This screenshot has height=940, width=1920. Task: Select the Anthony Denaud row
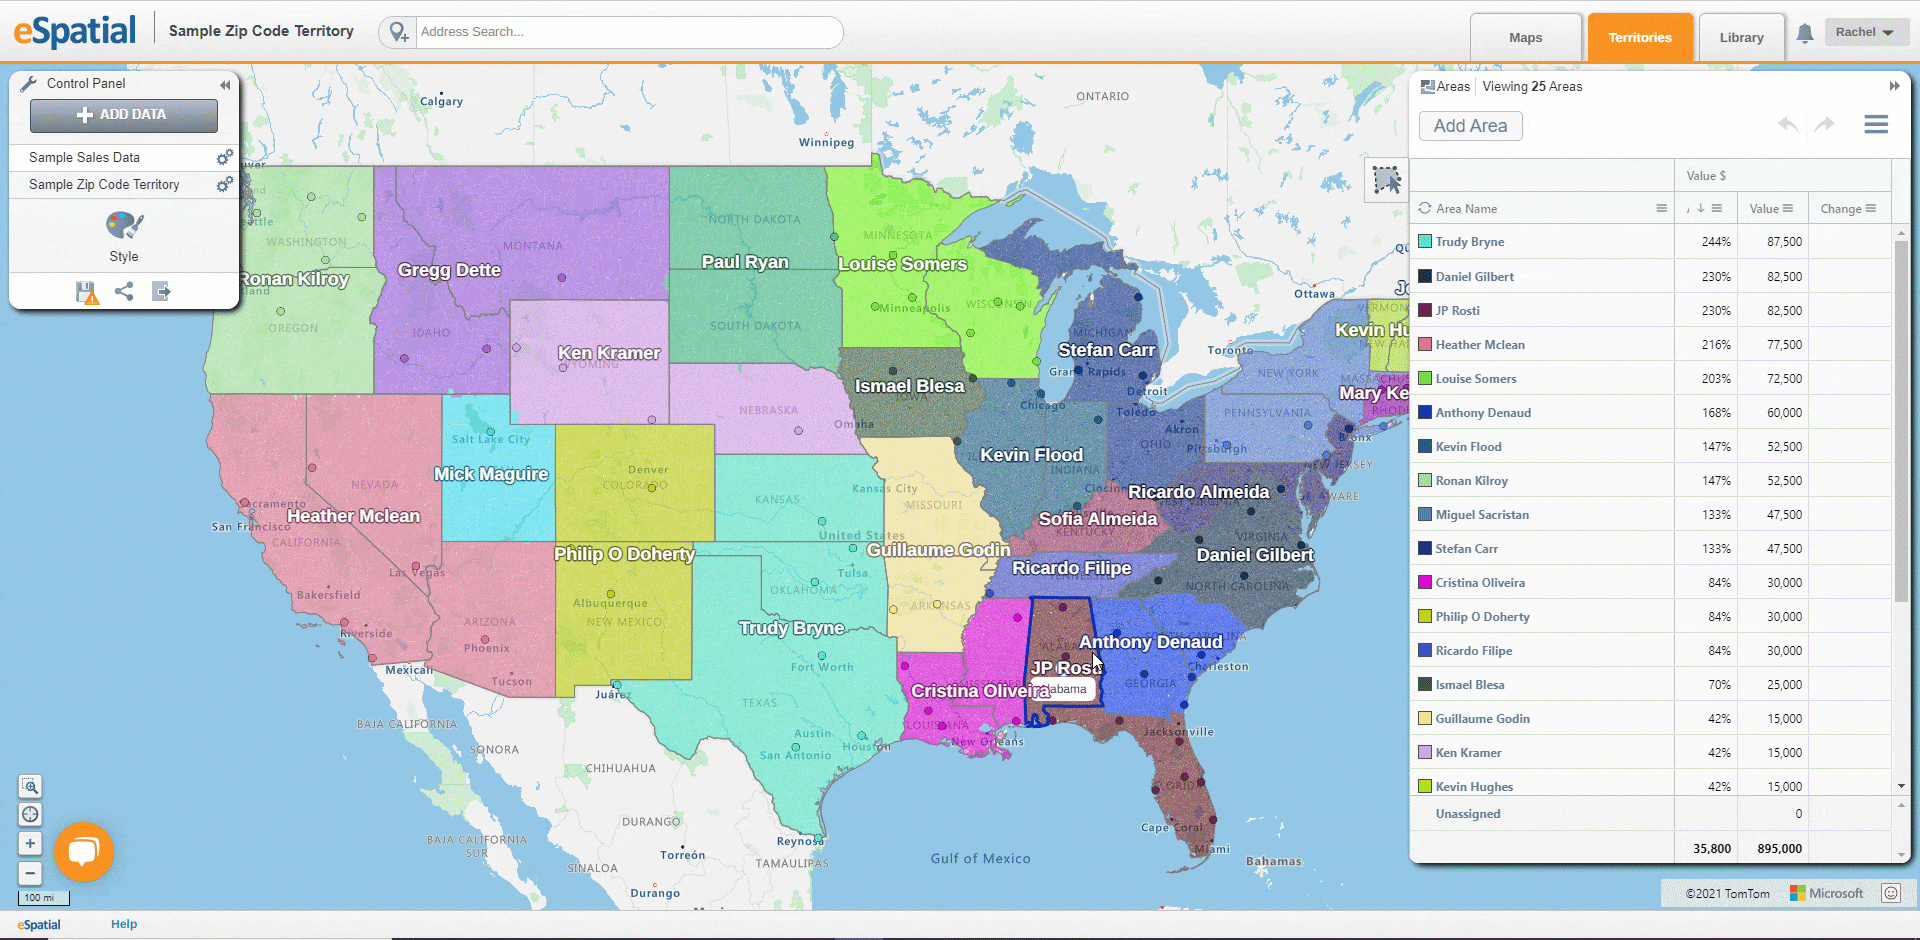[x=1650, y=412]
